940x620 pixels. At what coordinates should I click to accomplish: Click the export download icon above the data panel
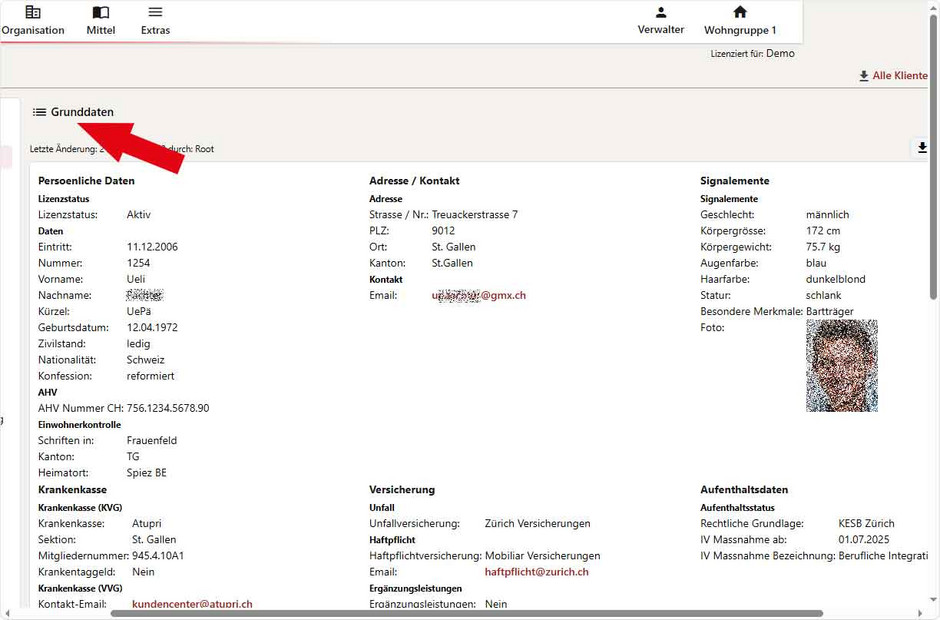pos(921,147)
